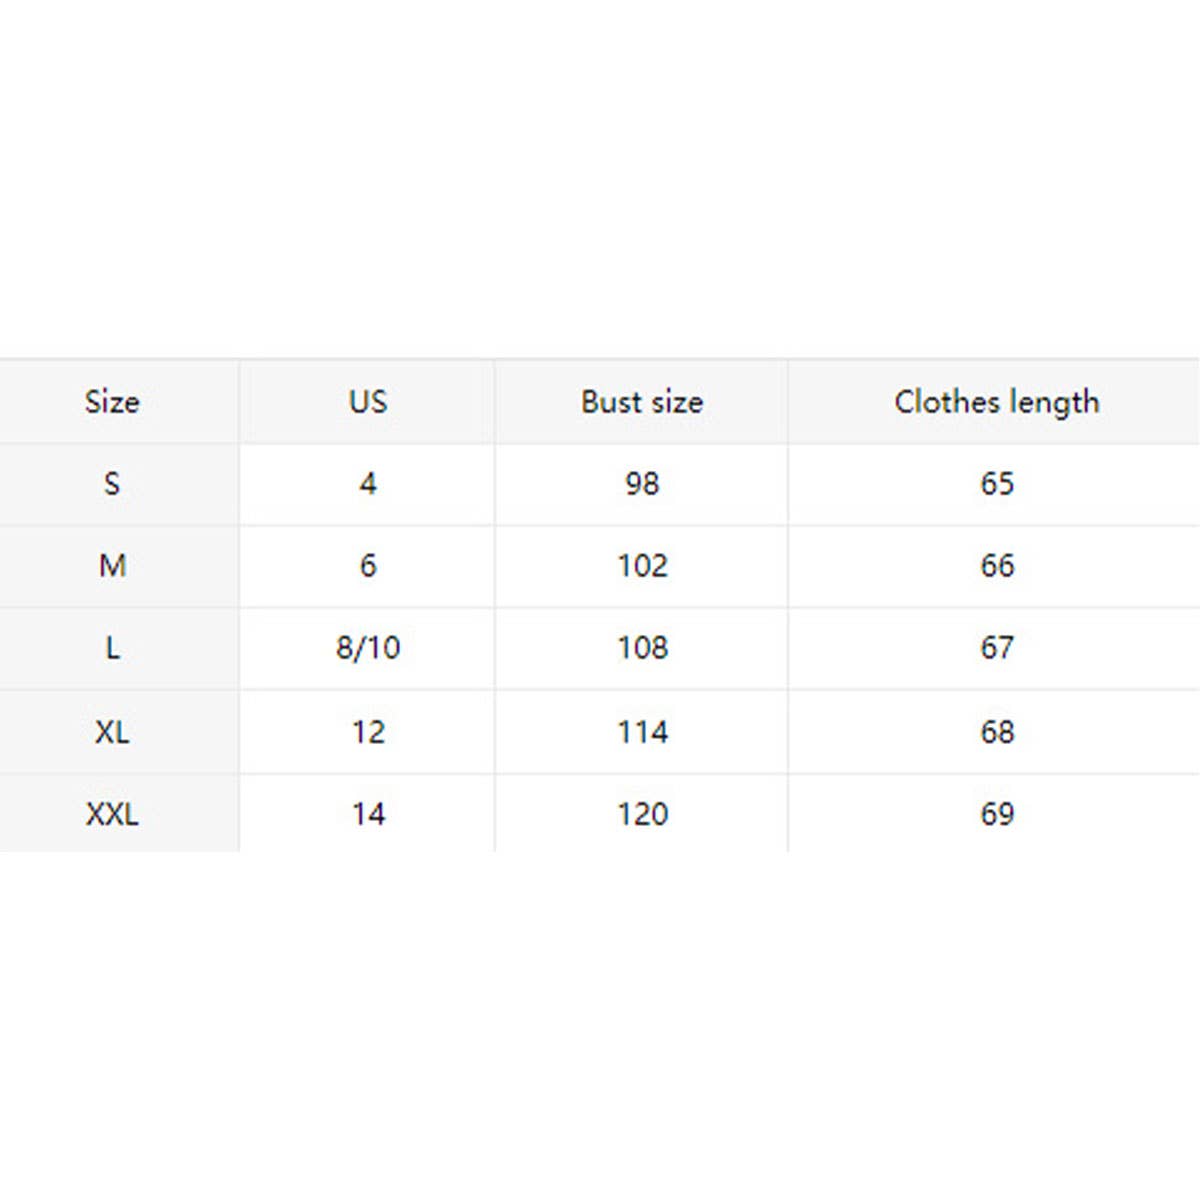Viewport: 1200px width, 1200px height.
Task: Select the US column header
Action: (x=367, y=402)
